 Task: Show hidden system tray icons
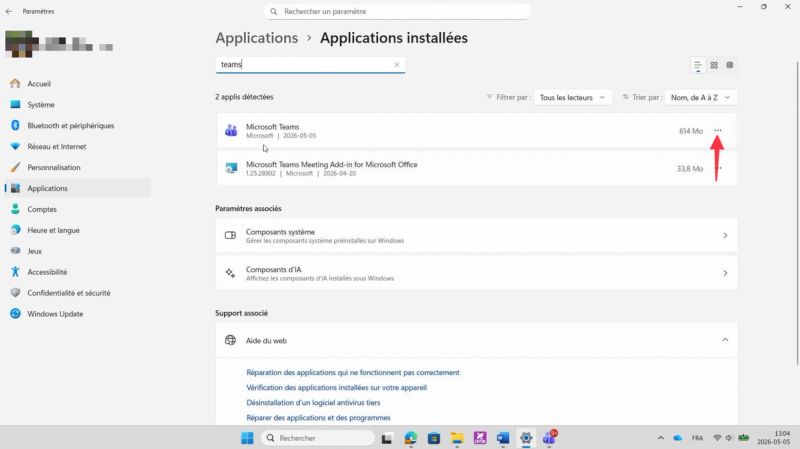pos(661,438)
